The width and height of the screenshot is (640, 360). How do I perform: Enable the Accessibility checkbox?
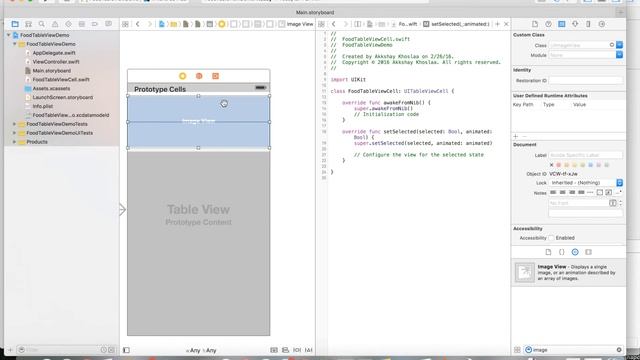[x=551, y=238]
